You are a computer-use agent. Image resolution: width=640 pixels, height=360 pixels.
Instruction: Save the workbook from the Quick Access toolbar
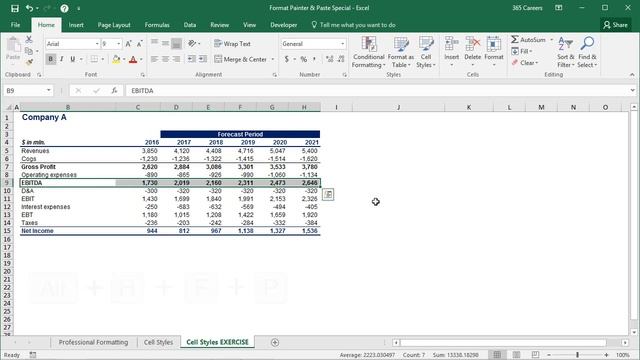15,8
